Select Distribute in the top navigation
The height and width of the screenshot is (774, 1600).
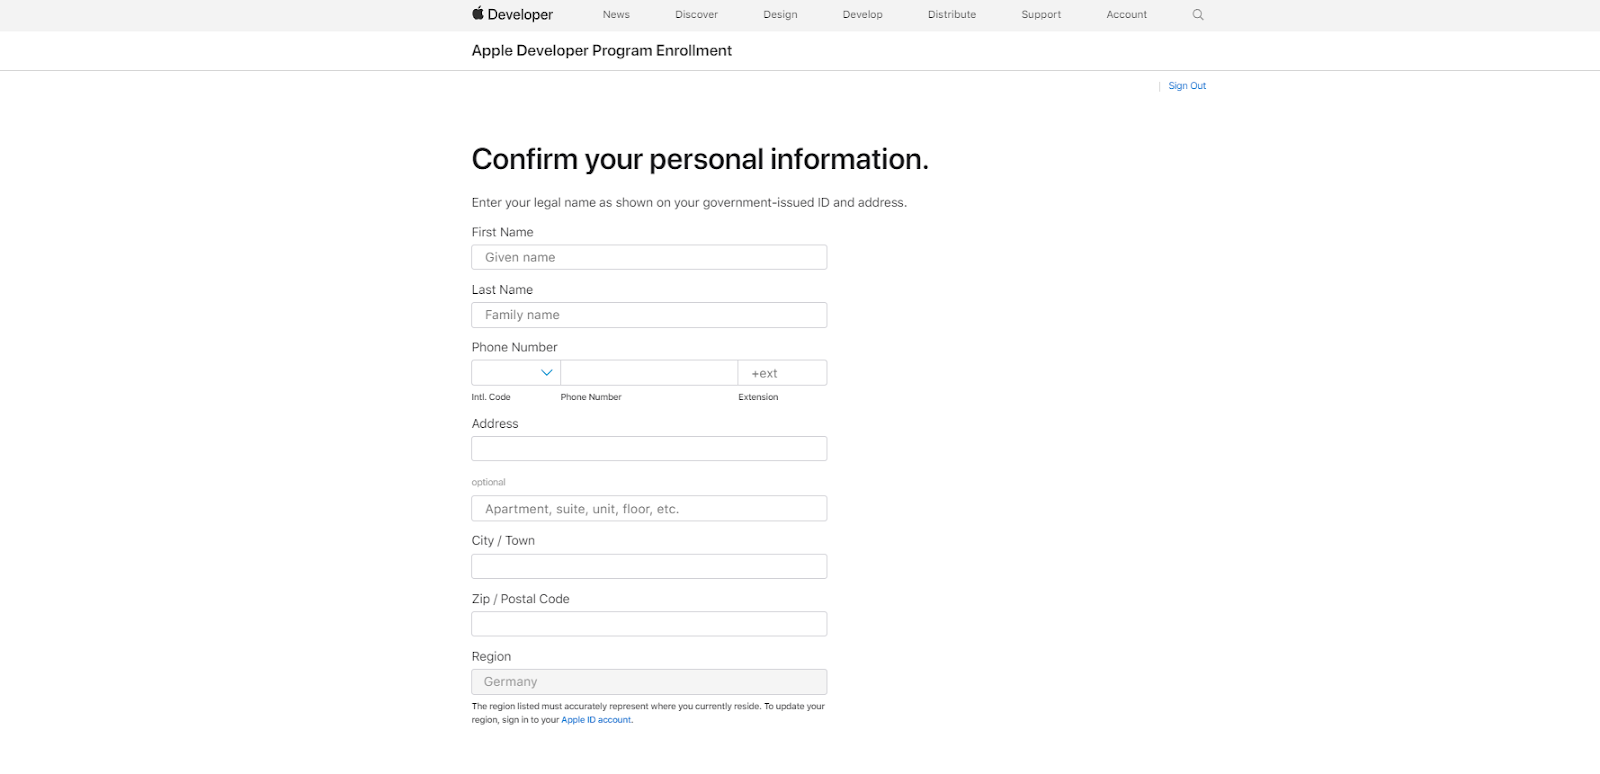952,15
